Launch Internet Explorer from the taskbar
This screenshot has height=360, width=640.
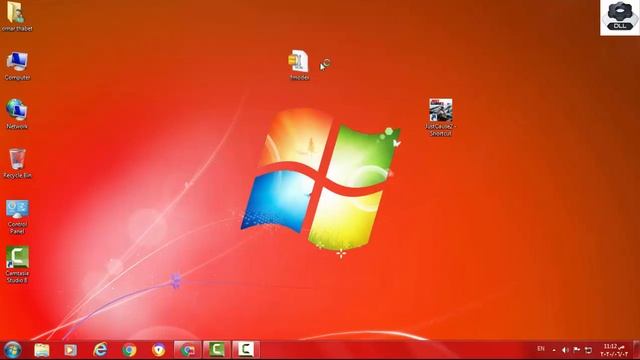tap(100, 350)
